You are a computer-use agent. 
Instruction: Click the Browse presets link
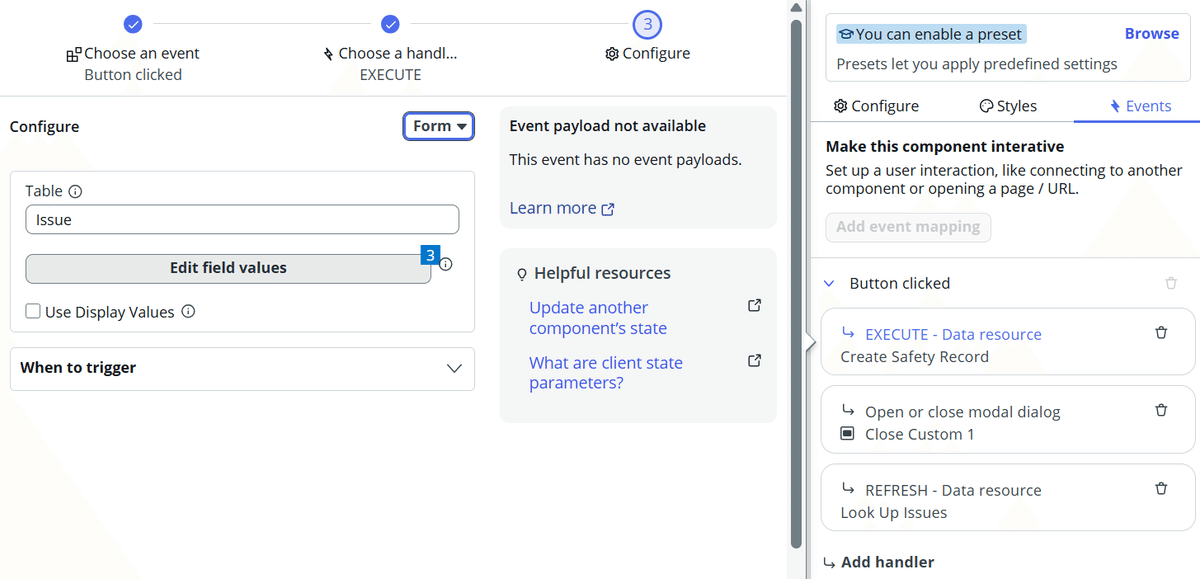coord(1151,33)
